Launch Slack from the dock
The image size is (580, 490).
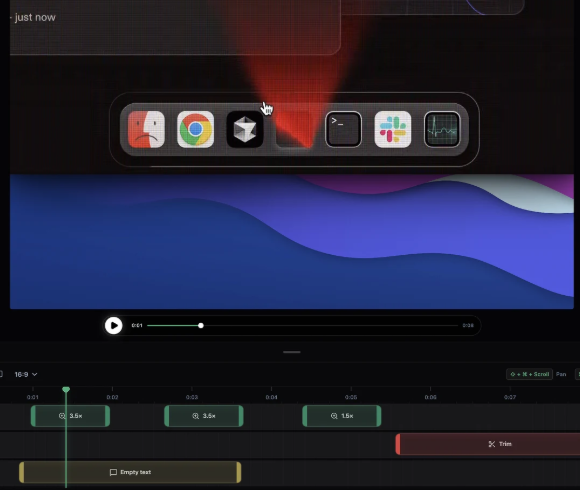(x=392, y=129)
